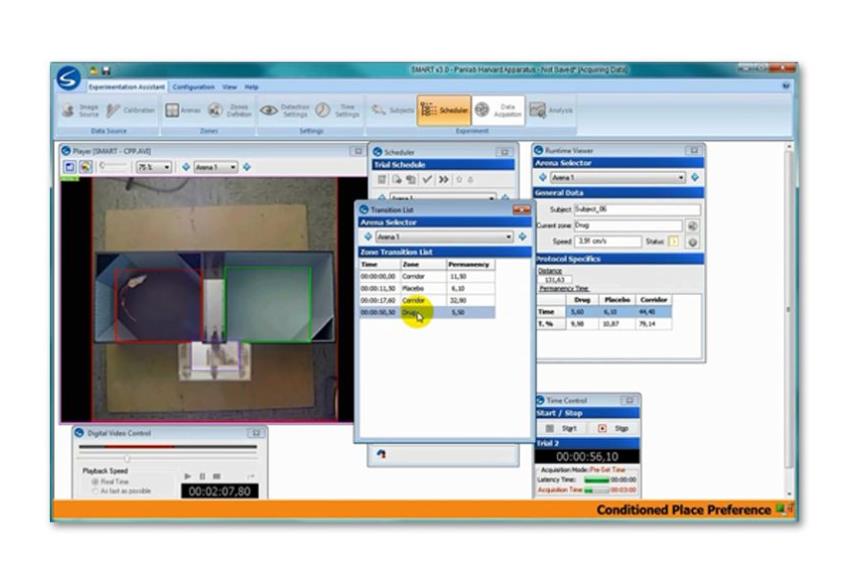Open the View menu

coord(229,87)
